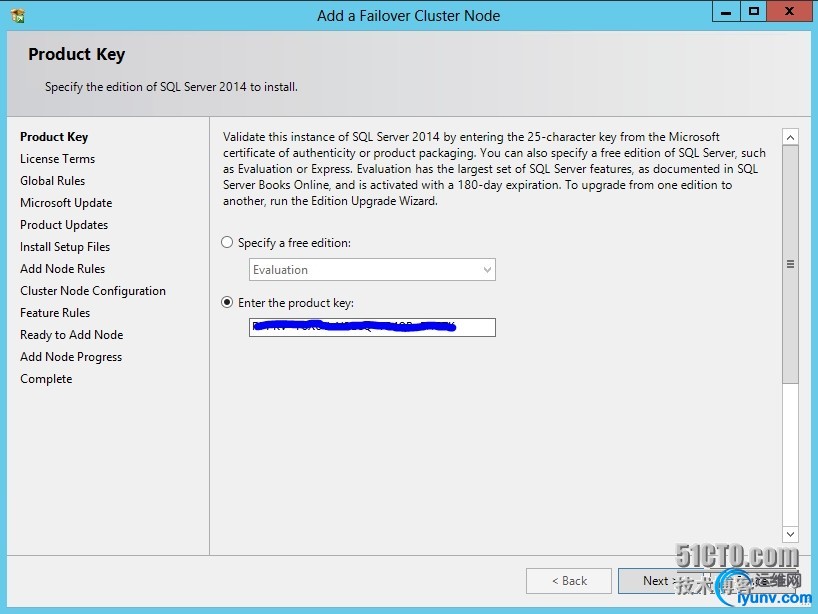Close the Add a Failover Cluster Node window
This screenshot has width=818, height=614.
789,11
